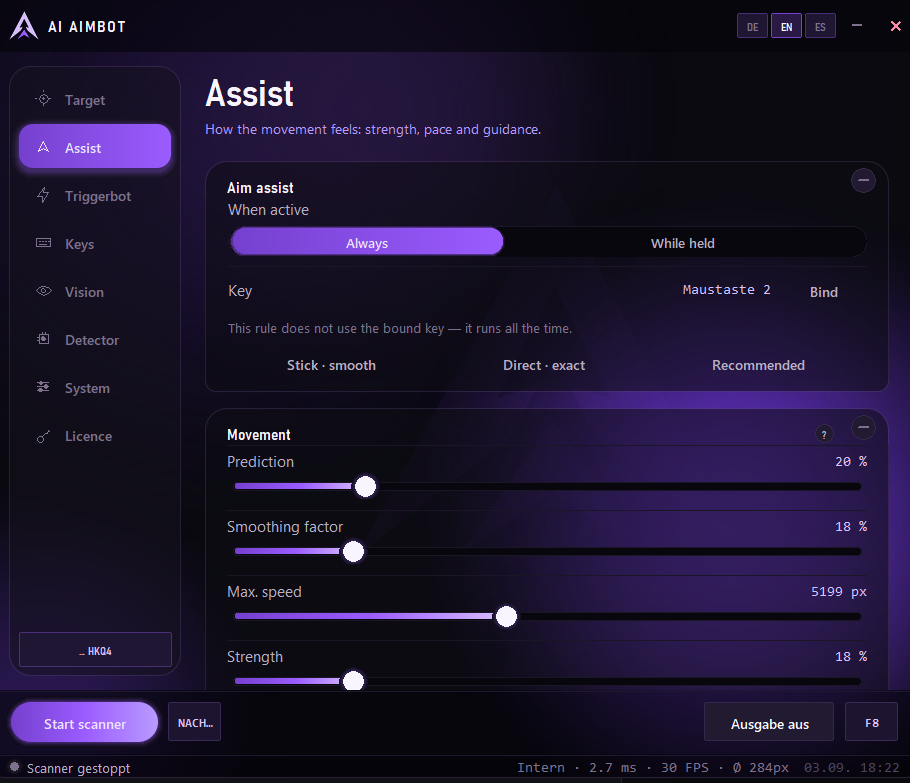Screen dimensions: 910x783
Task: Click Bind next to Maustaste 2
Action: (x=823, y=292)
